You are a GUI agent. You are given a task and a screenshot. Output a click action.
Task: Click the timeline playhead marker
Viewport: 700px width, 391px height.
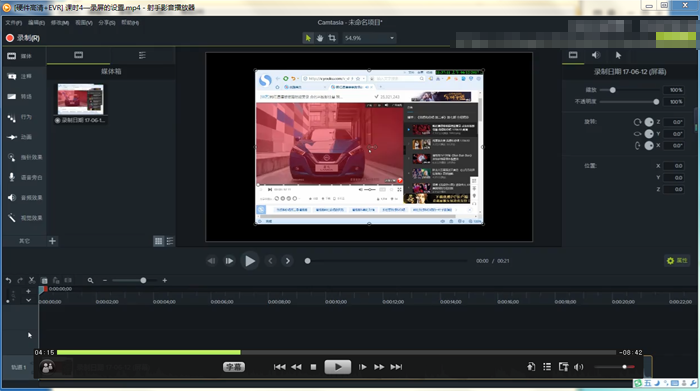pyautogui.click(x=43, y=289)
